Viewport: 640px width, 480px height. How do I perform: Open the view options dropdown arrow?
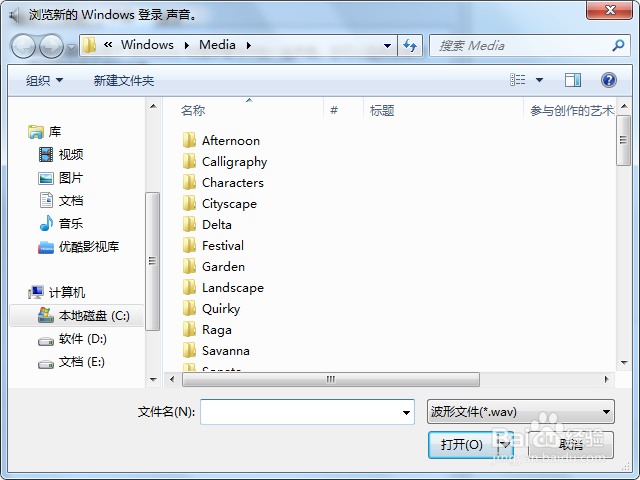coord(539,80)
